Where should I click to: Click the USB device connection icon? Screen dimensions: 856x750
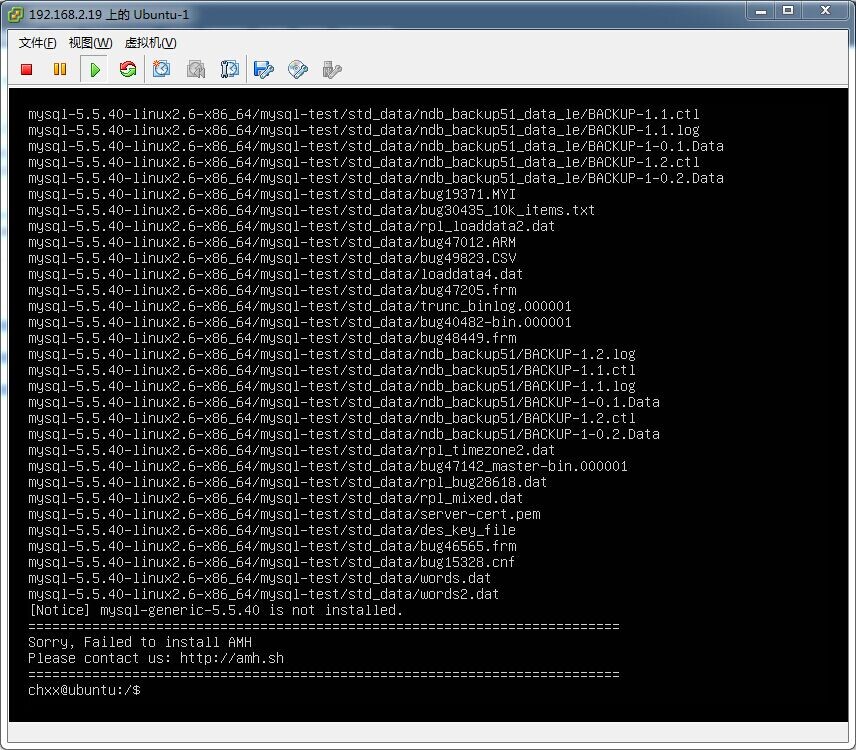click(x=332, y=69)
